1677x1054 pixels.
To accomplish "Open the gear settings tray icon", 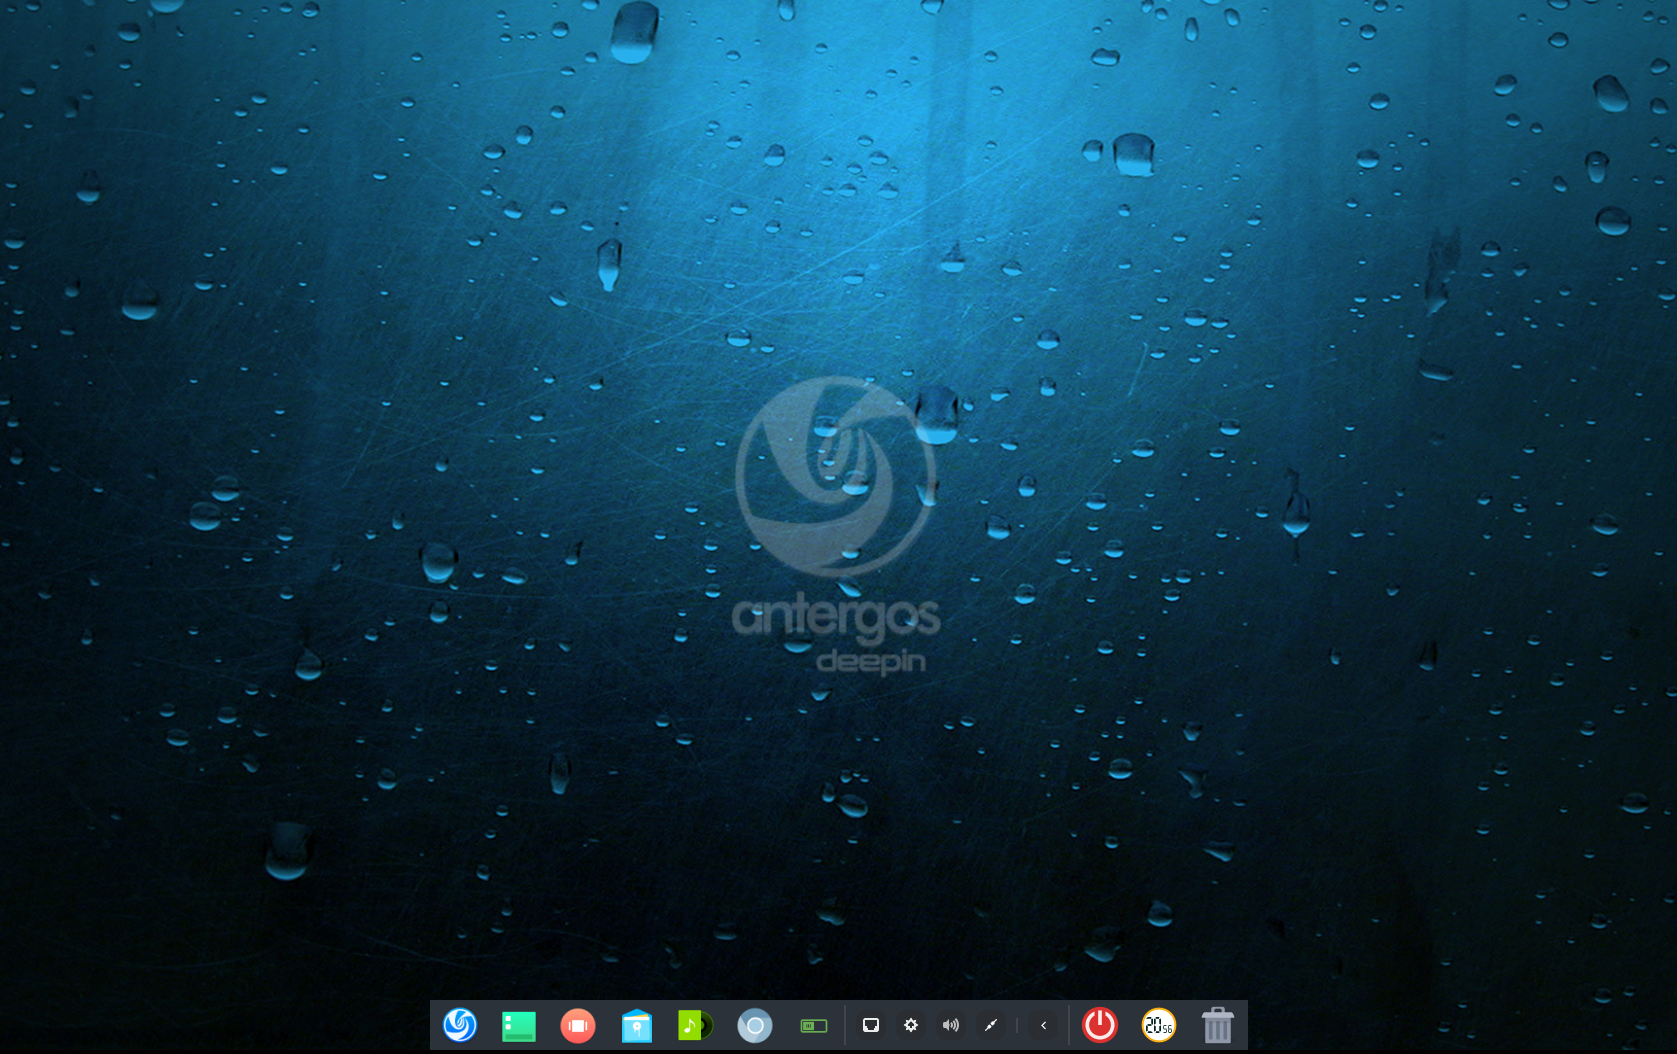I will [911, 1025].
